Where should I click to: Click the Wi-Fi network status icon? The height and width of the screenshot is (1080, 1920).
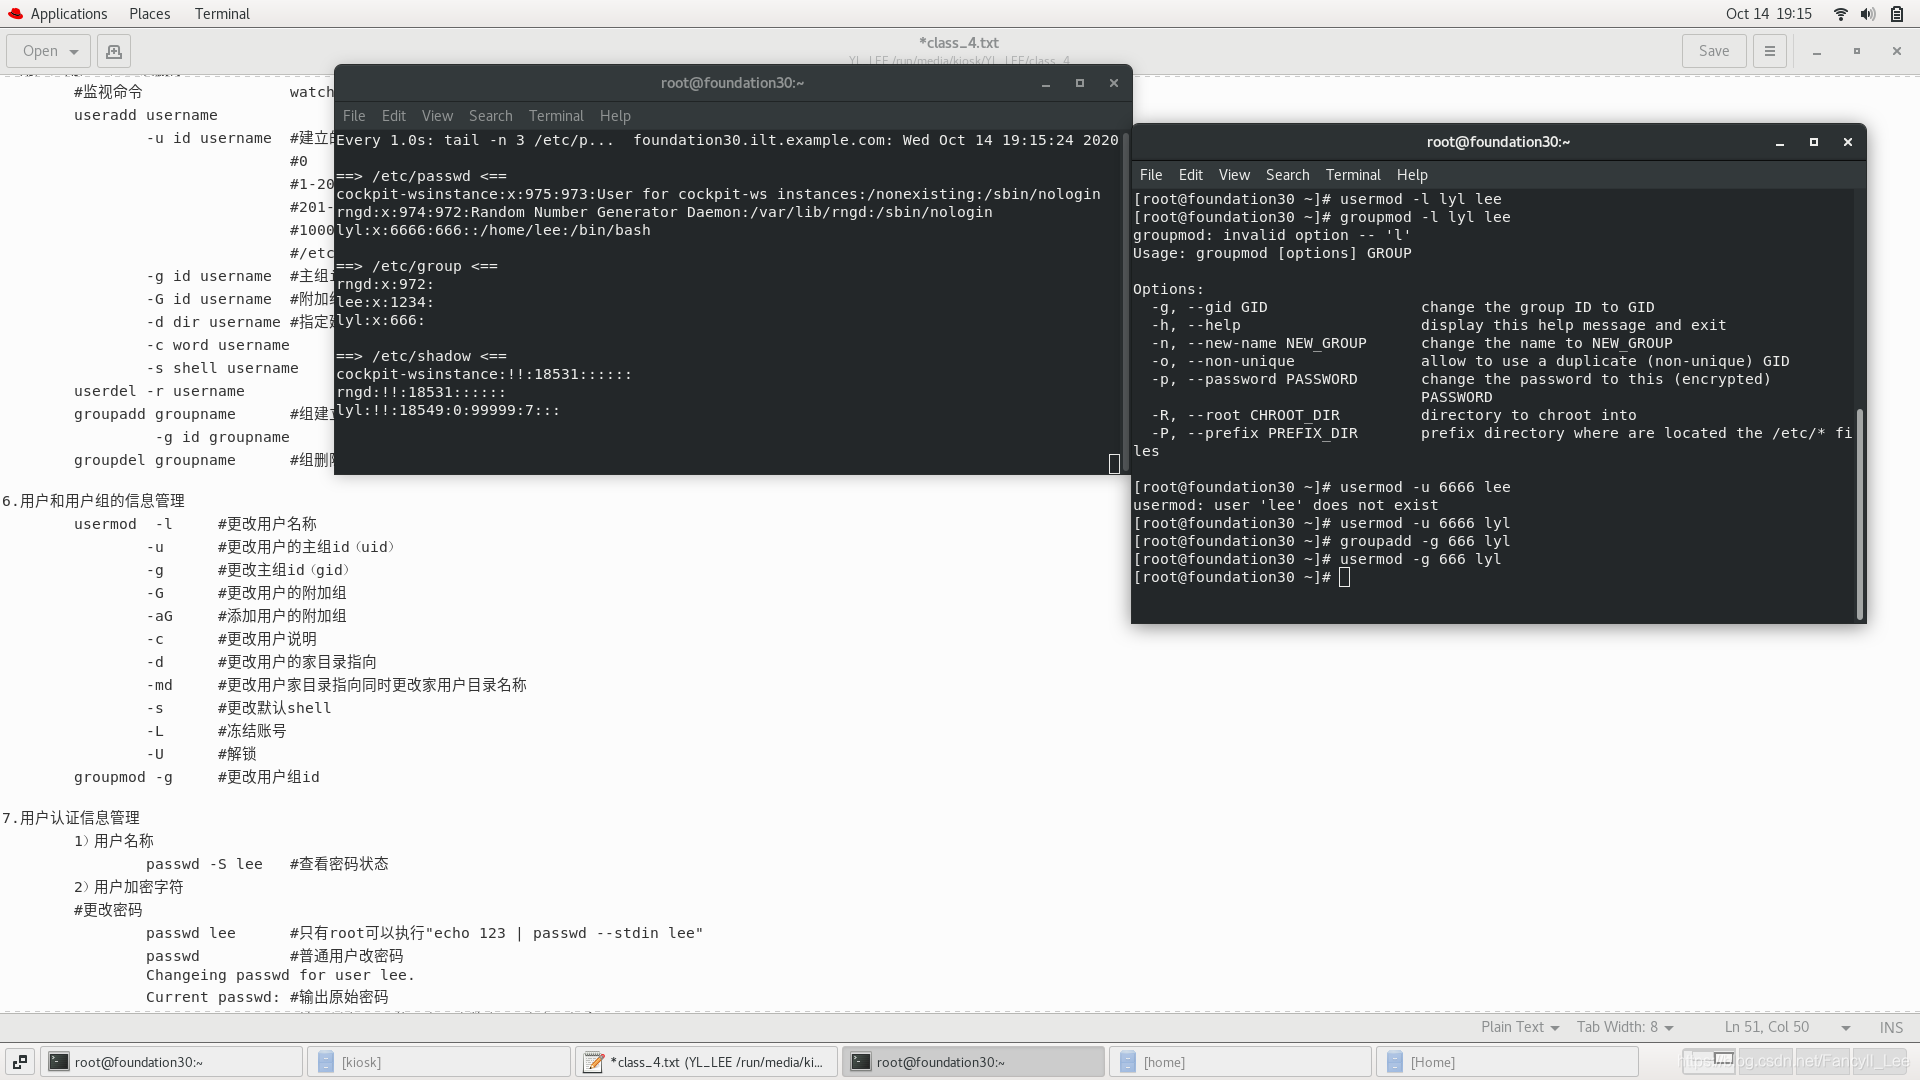[x=1840, y=14]
